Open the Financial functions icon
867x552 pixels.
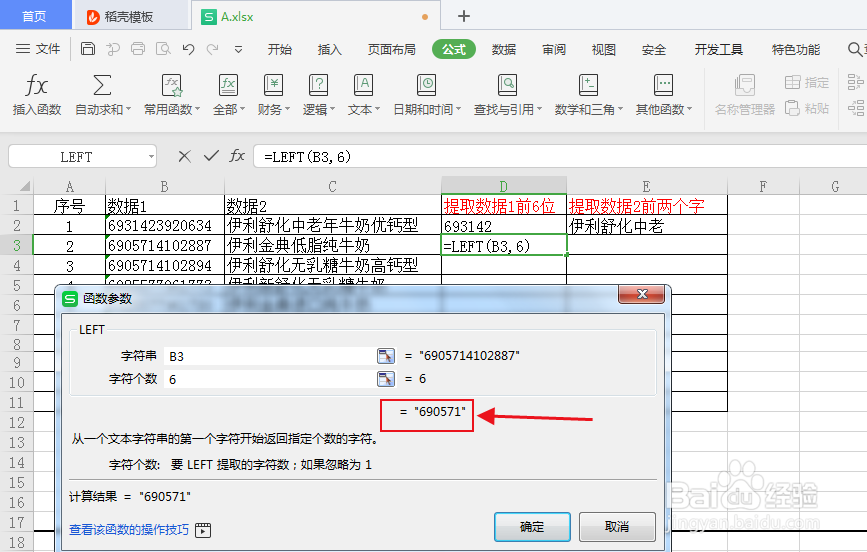273,86
